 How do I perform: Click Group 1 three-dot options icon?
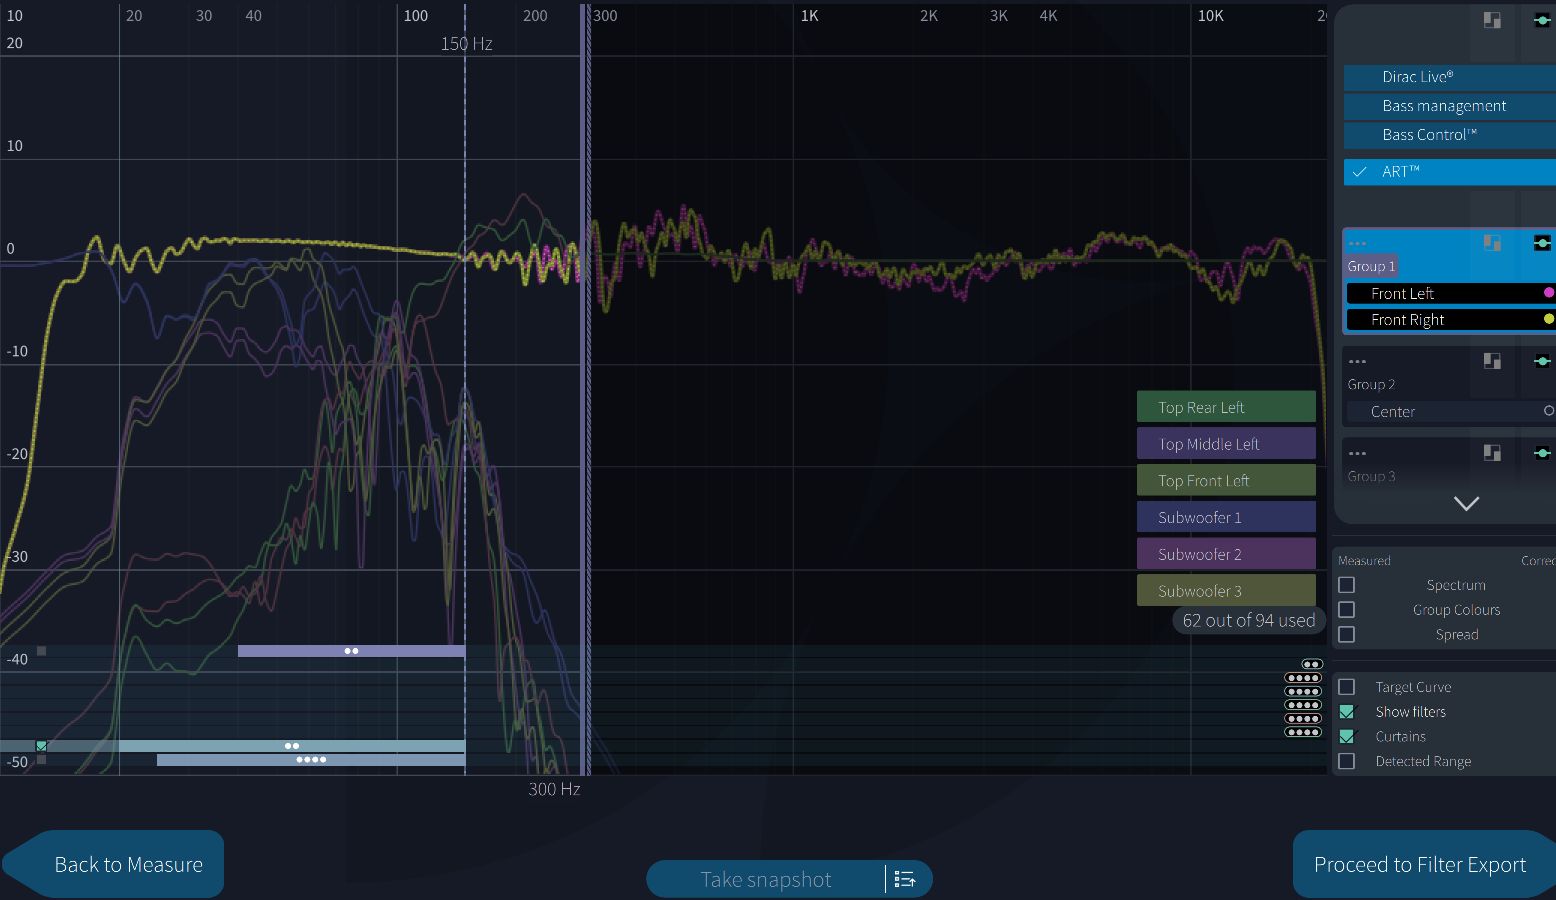tap(1357, 243)
